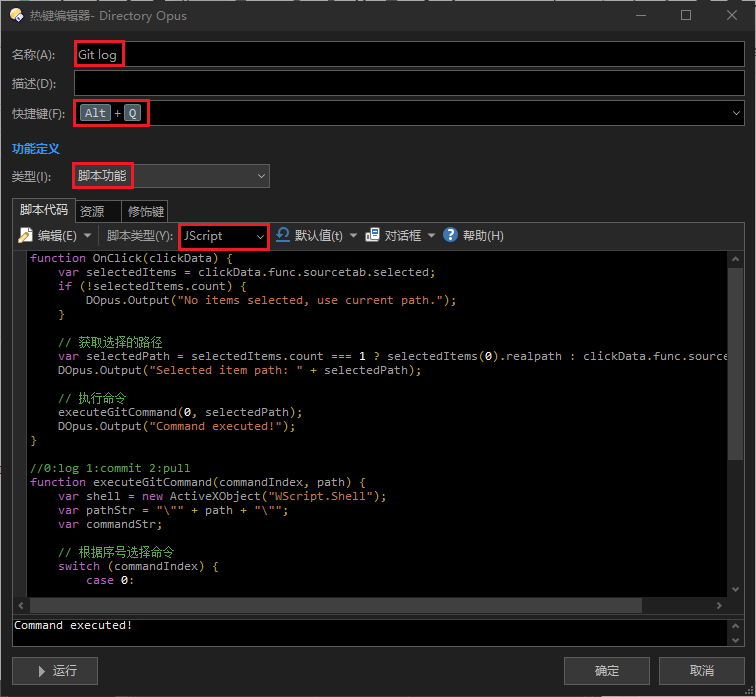Screen dimensions: 756x697
Task: Click the '// 执行命令' comment line
Action: point(92,398)
